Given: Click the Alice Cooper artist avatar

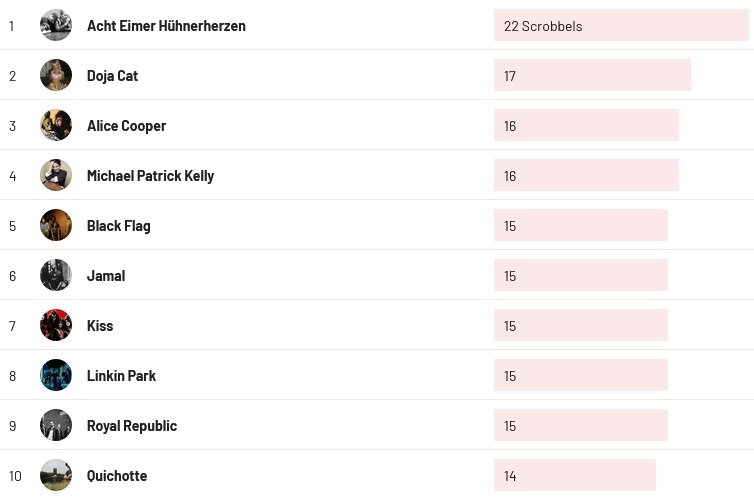Looking at the screenshot, I should (x=56, y=125).
